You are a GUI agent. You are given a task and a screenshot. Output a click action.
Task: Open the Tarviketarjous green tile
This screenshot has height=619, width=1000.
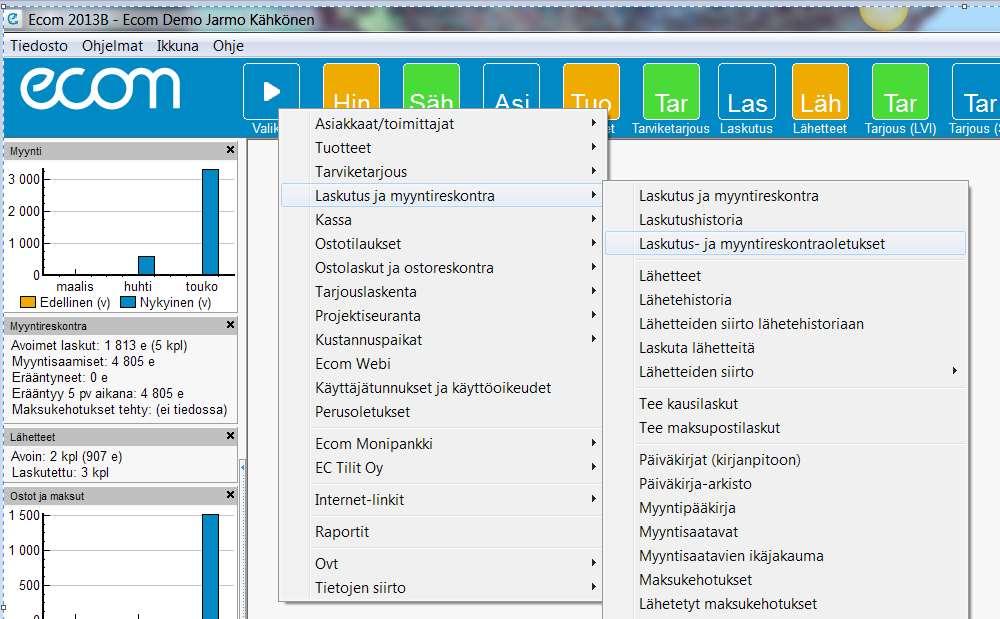coord(671,91)
